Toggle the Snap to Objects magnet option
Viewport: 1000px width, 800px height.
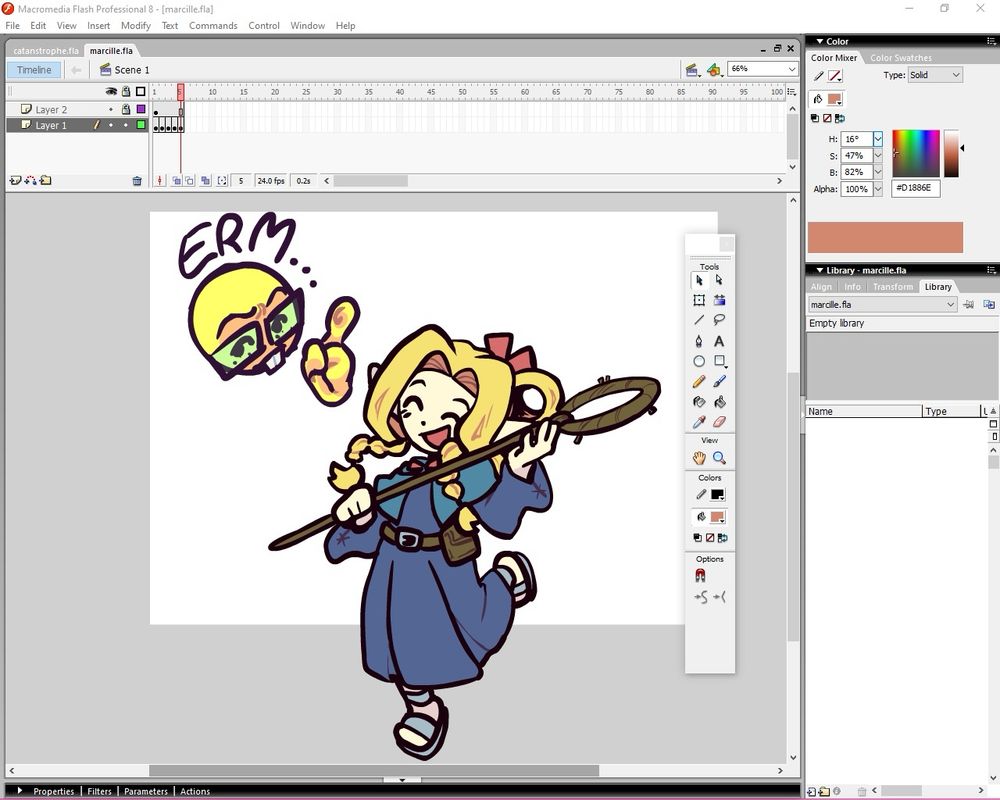click(700, 576)
